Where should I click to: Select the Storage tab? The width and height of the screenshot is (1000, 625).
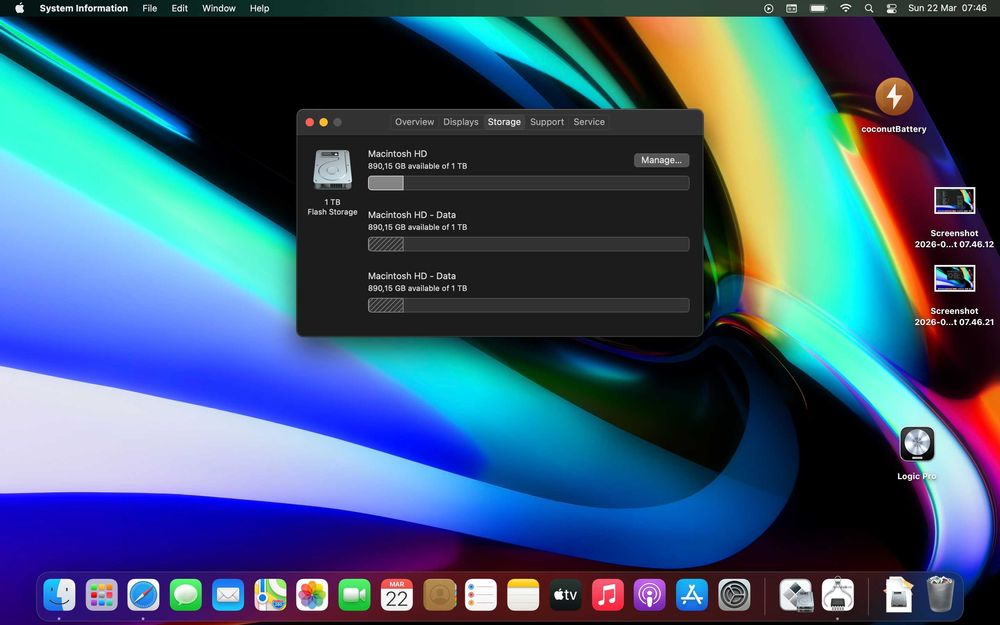click(x=504, y=122)
